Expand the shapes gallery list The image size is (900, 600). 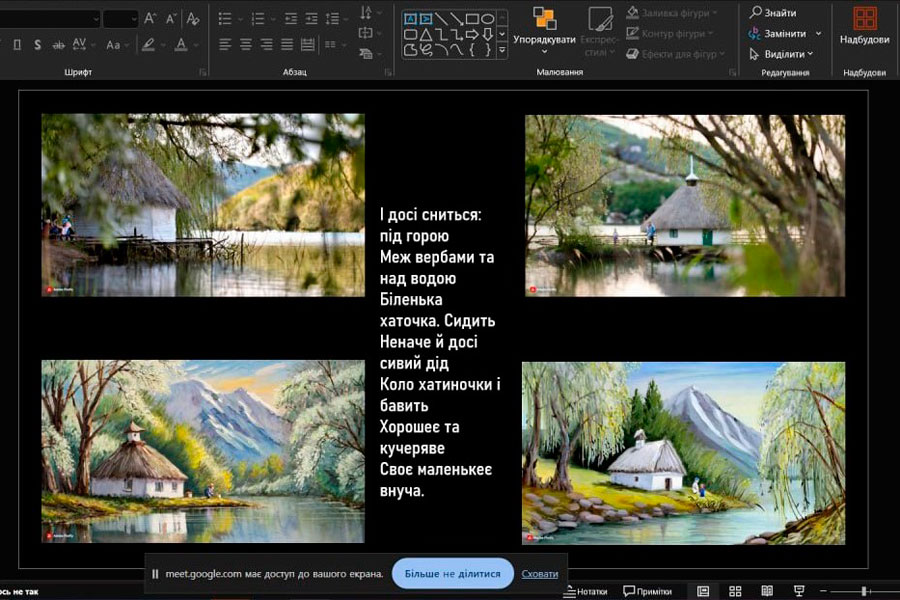pyautogui.click(x=501, y=49)
